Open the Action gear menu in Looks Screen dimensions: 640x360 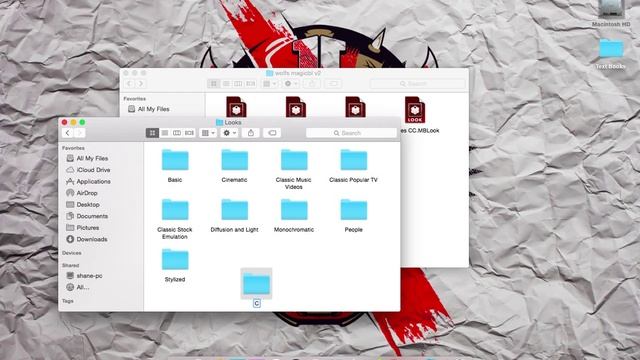(229, 133)
